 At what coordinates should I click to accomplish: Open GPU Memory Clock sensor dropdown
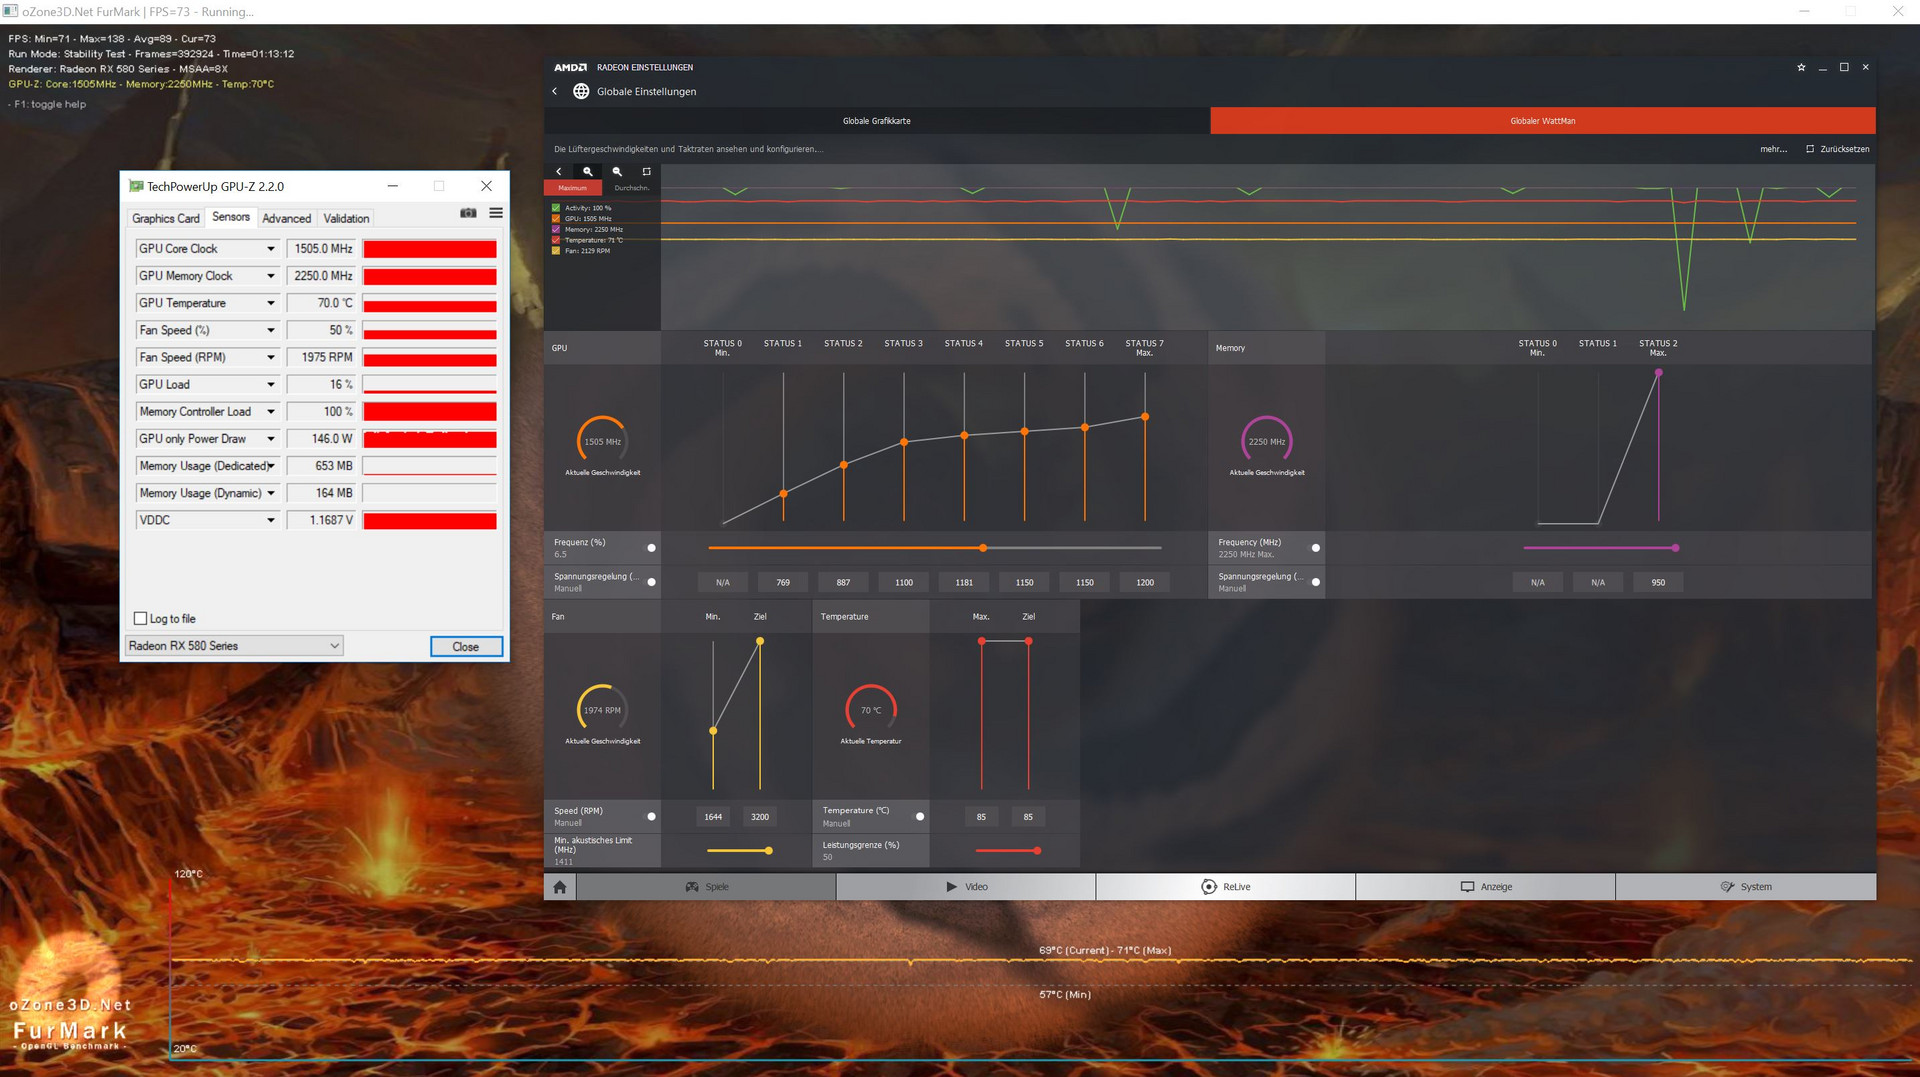pos(270,276)
